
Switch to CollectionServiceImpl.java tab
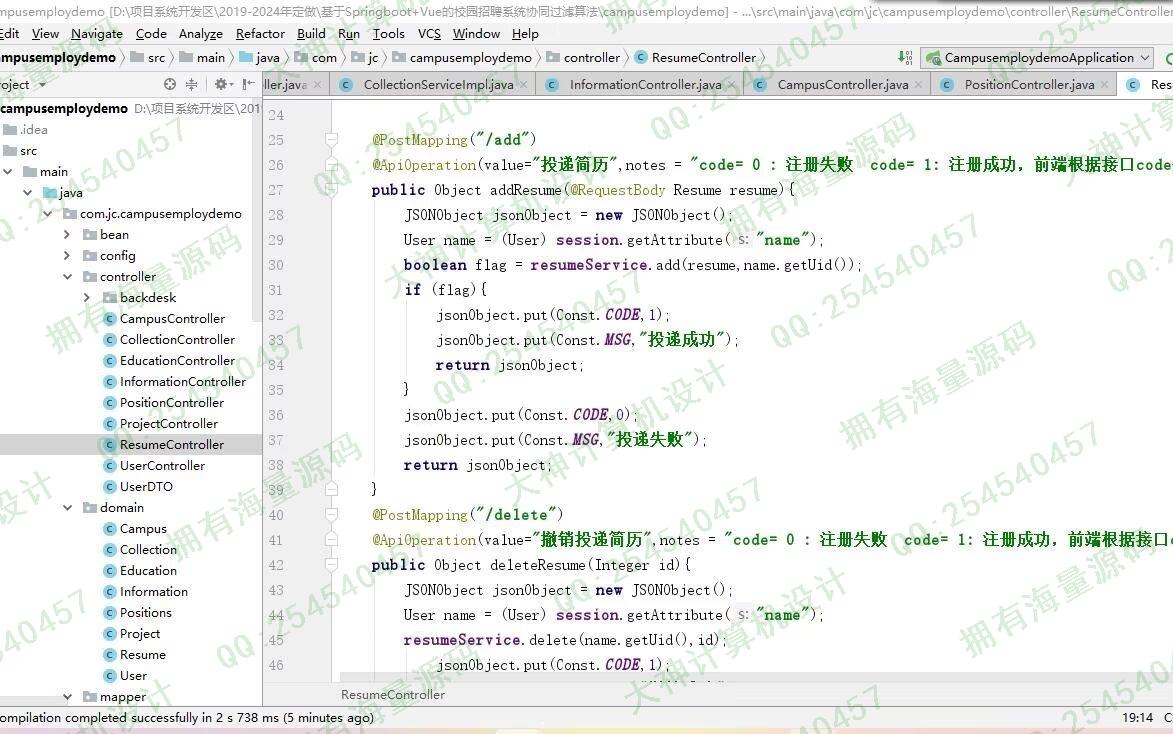(438, 85)
